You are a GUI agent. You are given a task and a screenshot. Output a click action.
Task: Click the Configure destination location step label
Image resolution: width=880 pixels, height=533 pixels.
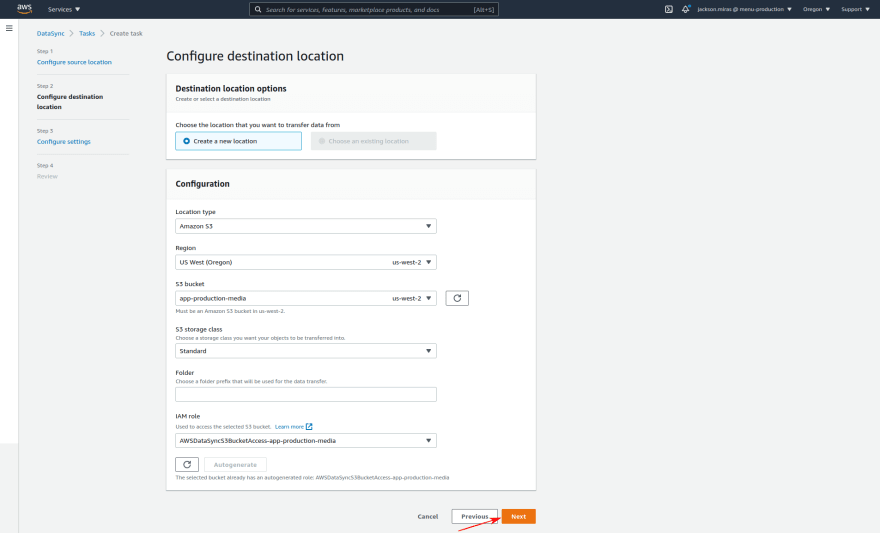[70, 102]
